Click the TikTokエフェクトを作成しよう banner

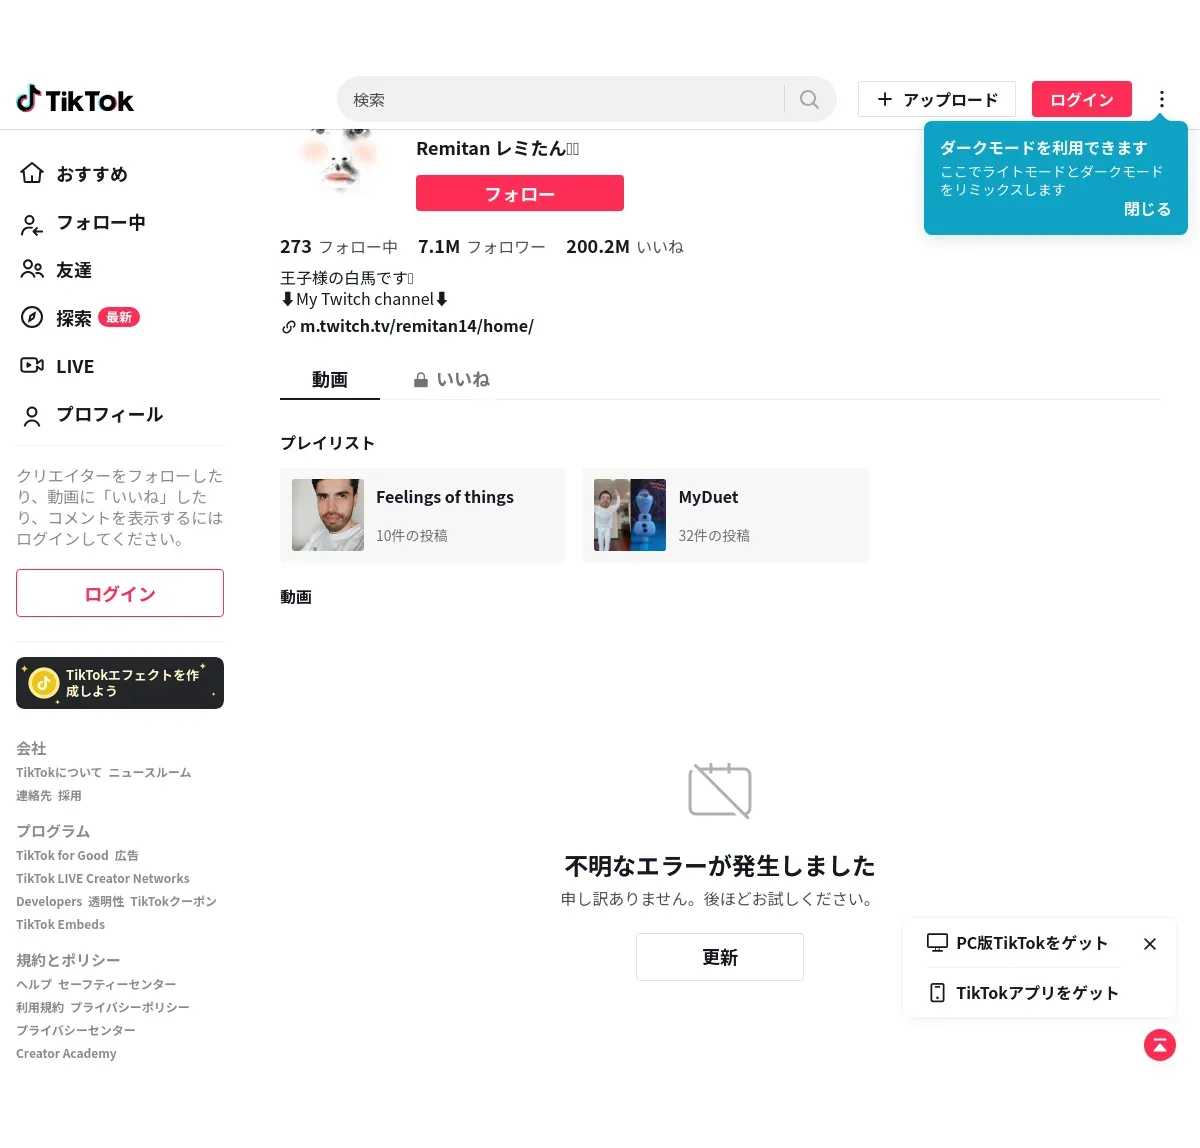point(120,683)
